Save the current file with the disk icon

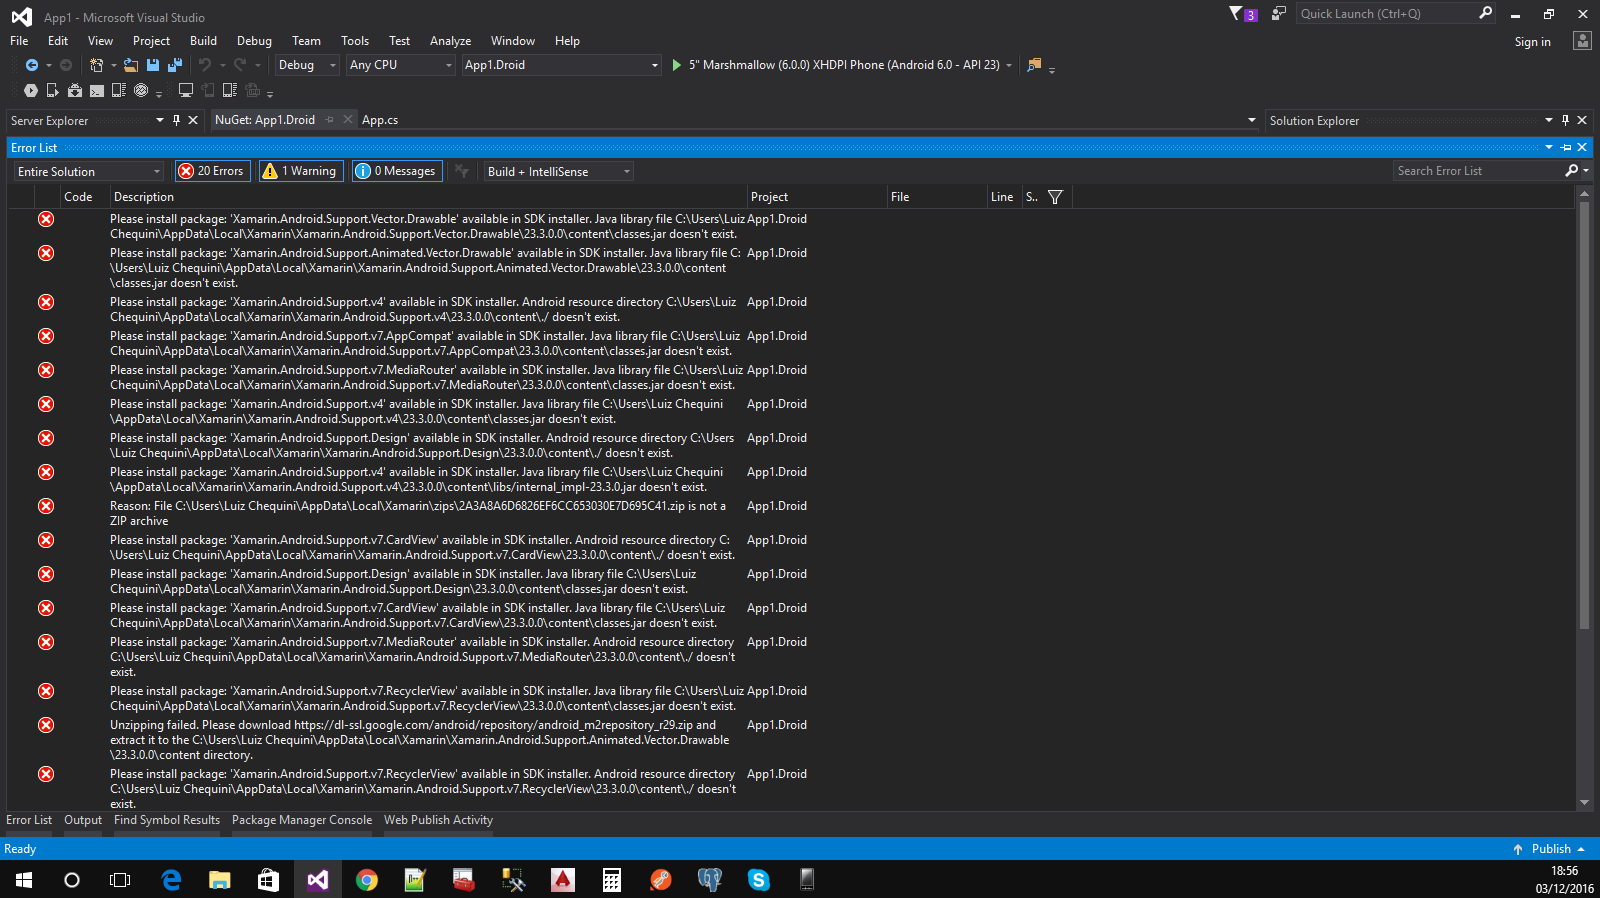coord(153,65)
